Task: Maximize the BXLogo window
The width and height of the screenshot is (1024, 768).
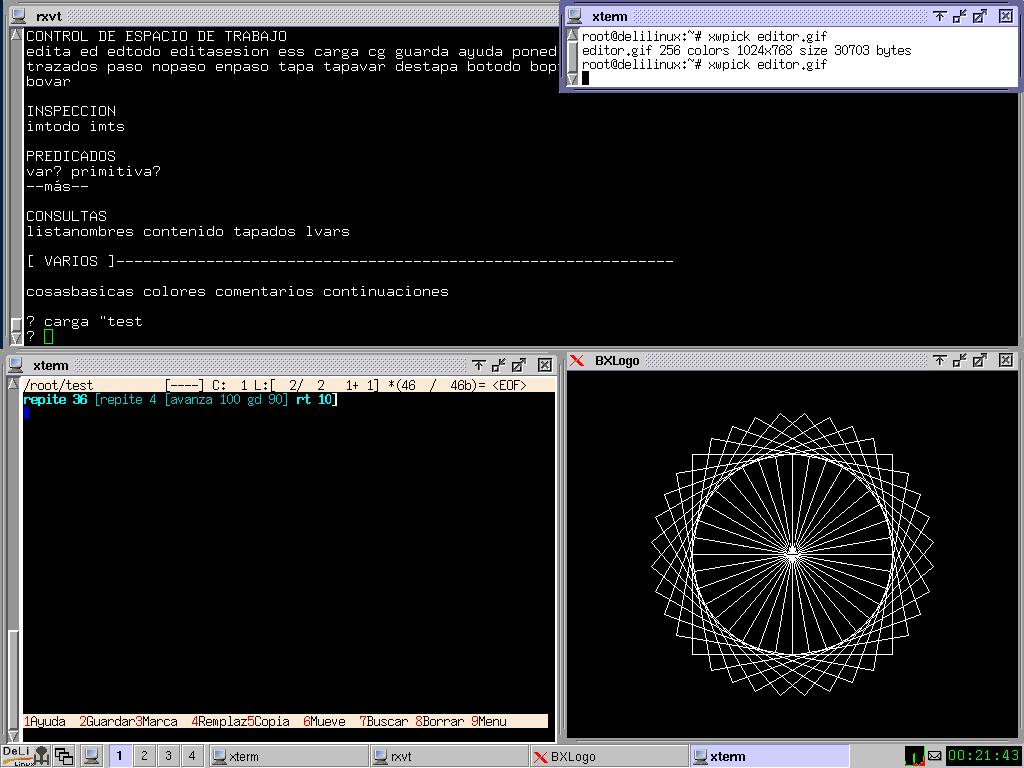Action: (980, 361)
